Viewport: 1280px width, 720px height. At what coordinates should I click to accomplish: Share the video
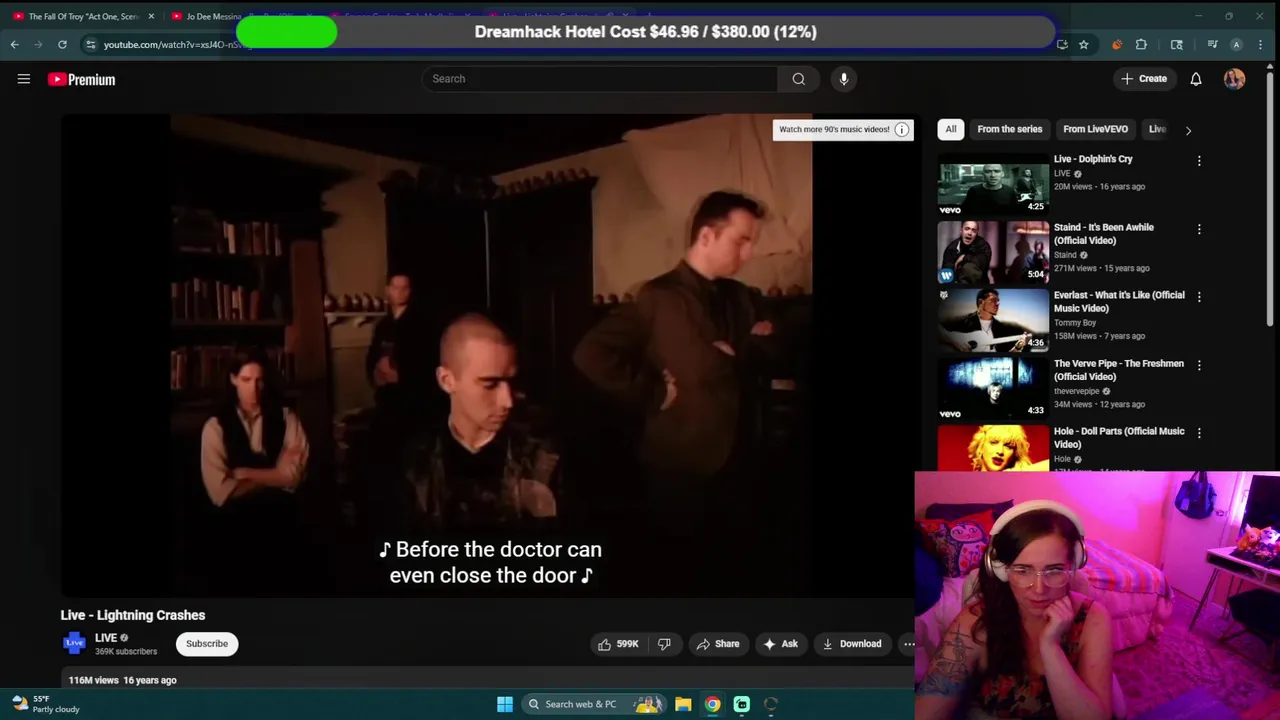click(717, 644)
